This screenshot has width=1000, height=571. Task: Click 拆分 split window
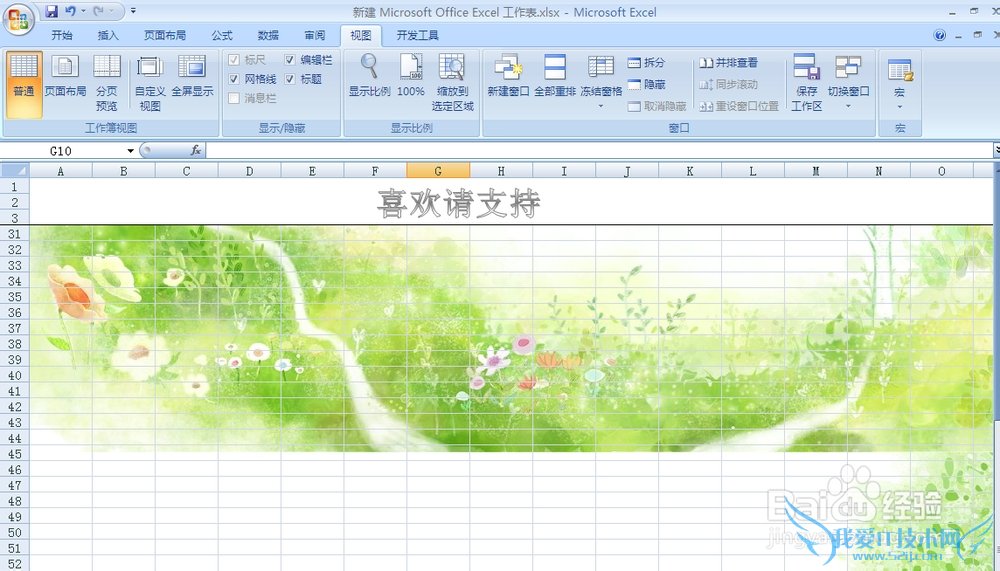[646, 63]
